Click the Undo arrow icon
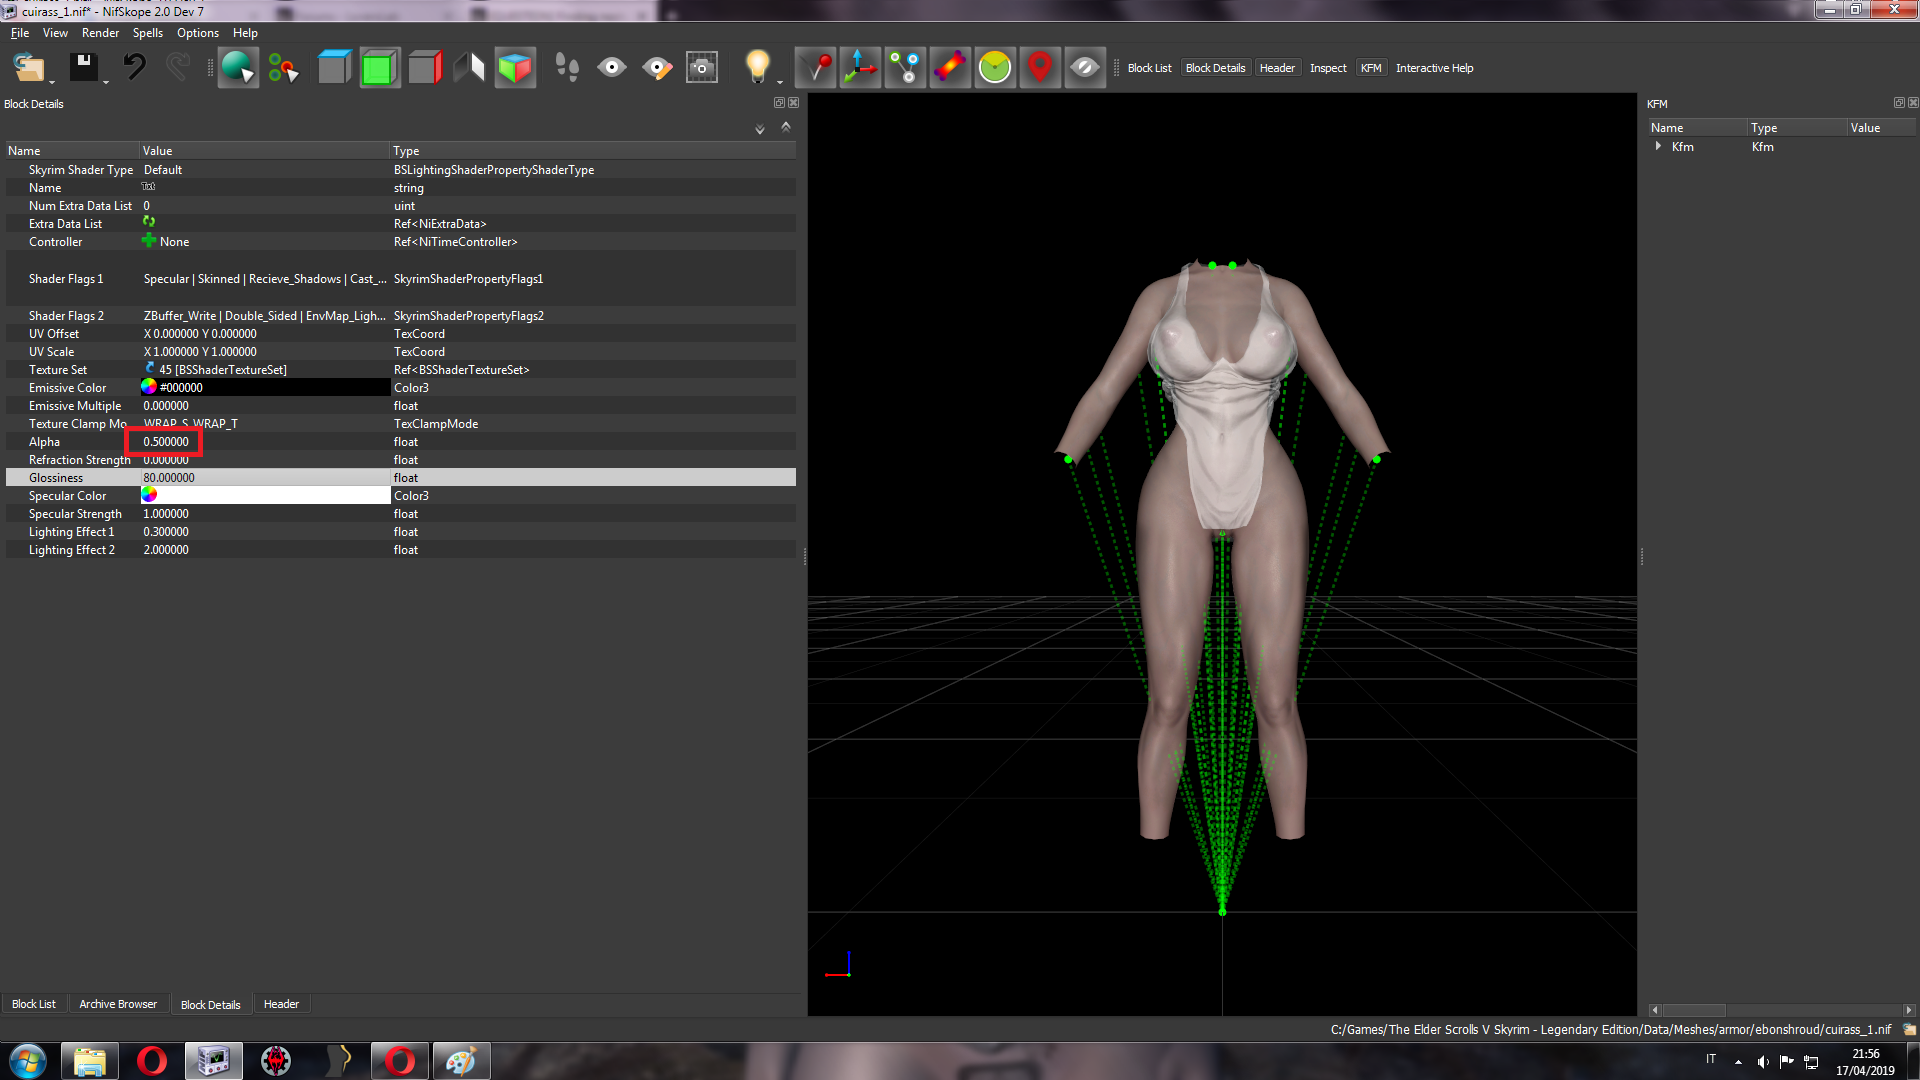1920x1080 pixels. pyautogui.click(x=134, y=68)
